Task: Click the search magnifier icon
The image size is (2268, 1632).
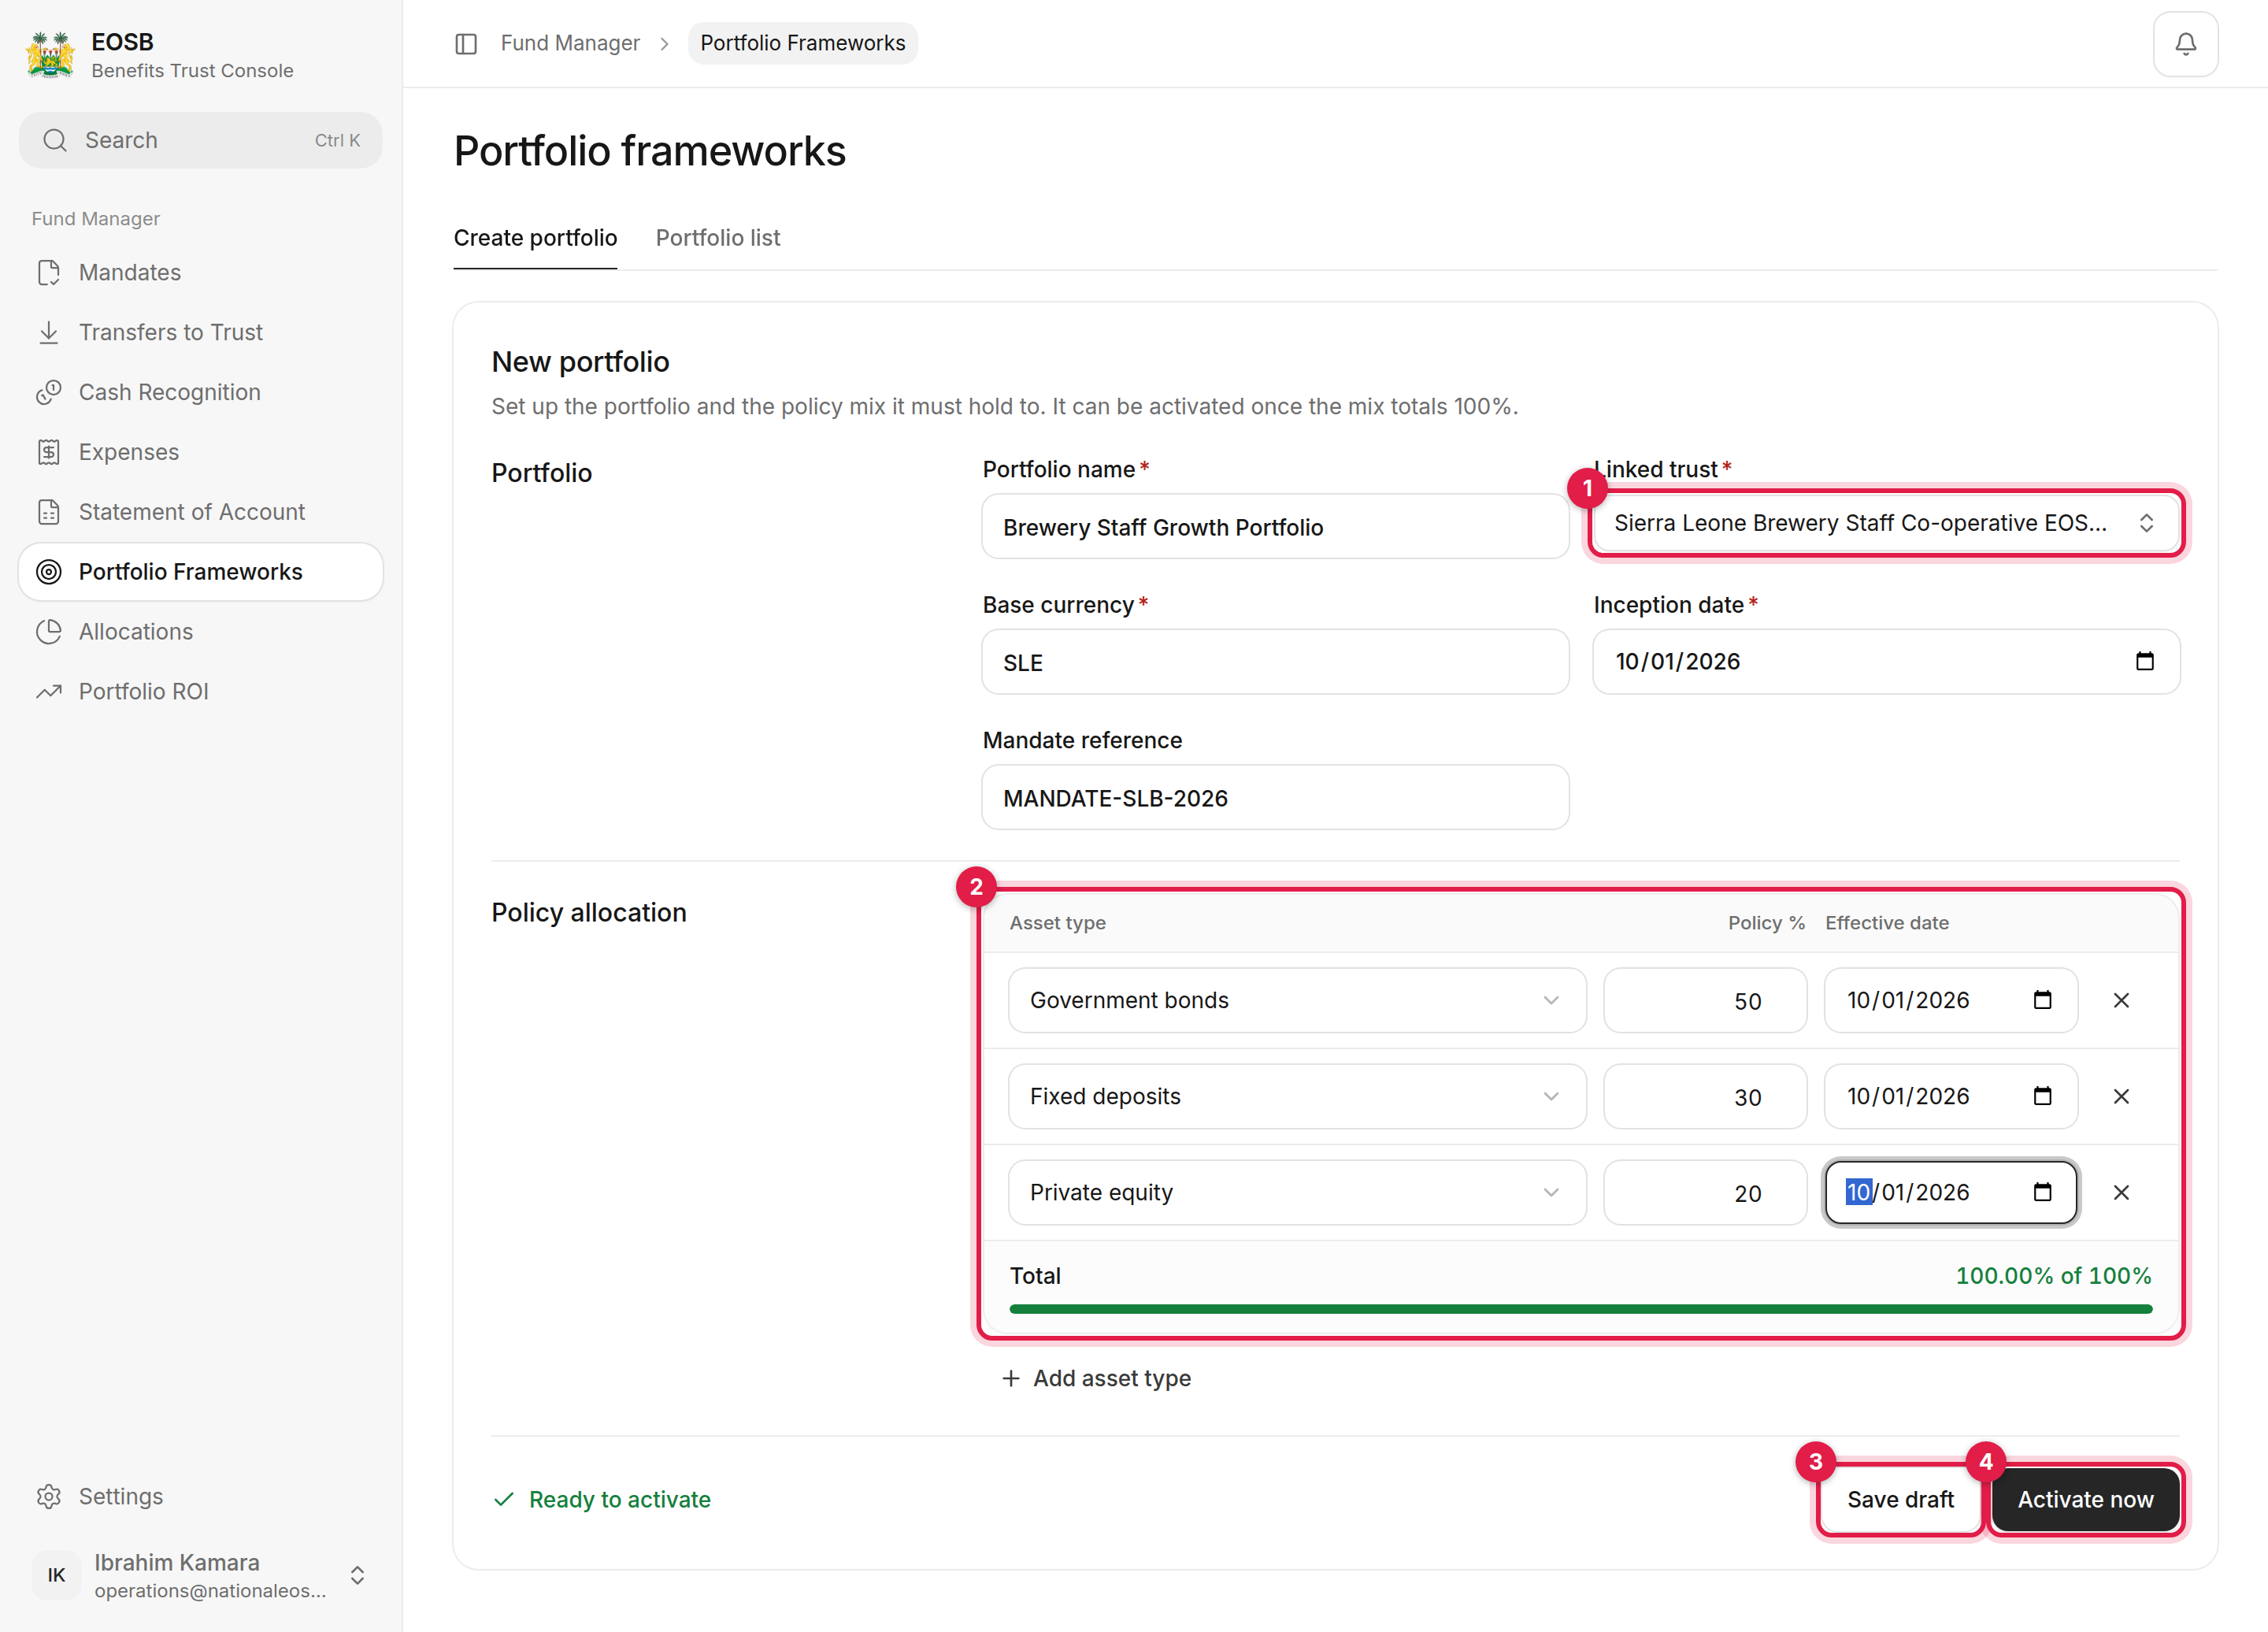Action: (55, 140)
